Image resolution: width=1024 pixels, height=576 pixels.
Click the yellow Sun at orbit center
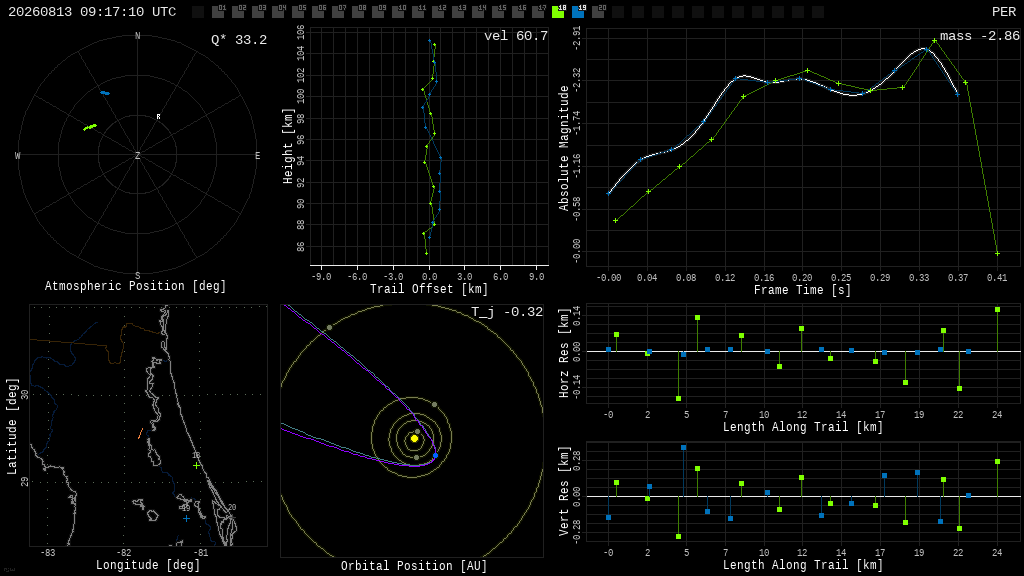(x=414, y=439)
